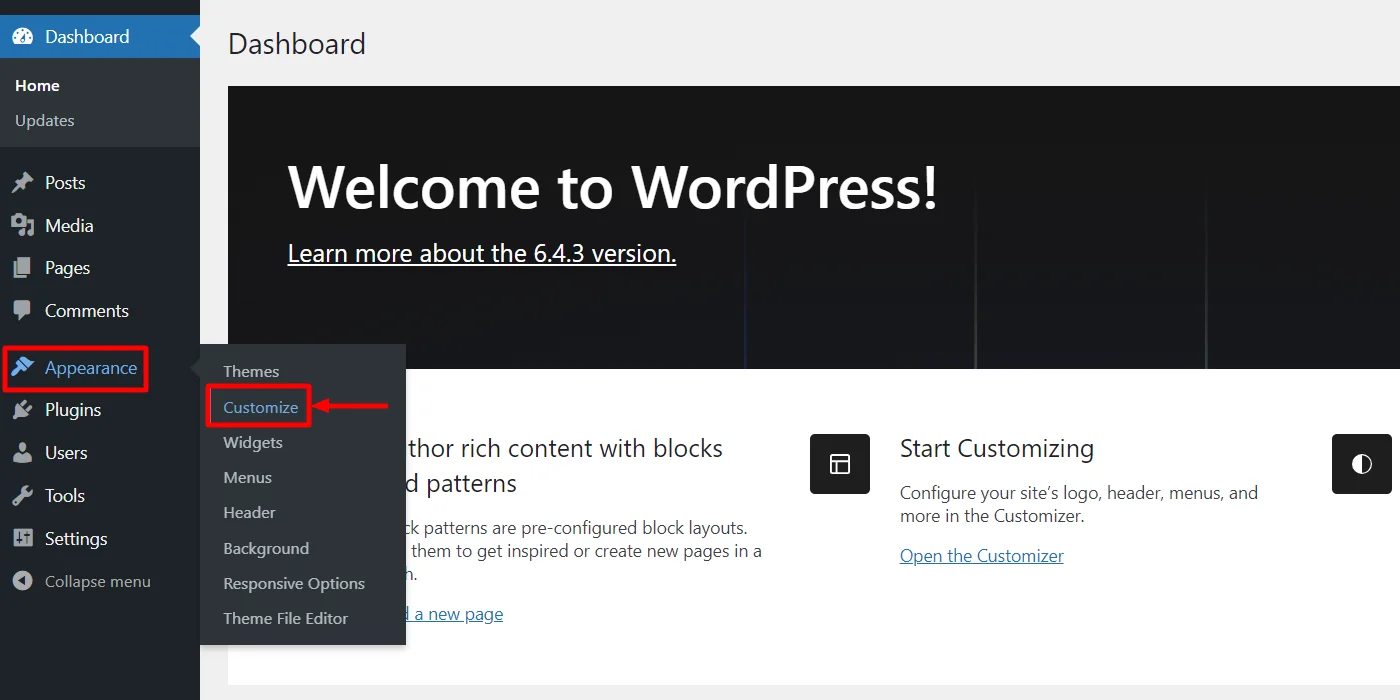Choose Widgets in Appearance submenu

(253, 442)
